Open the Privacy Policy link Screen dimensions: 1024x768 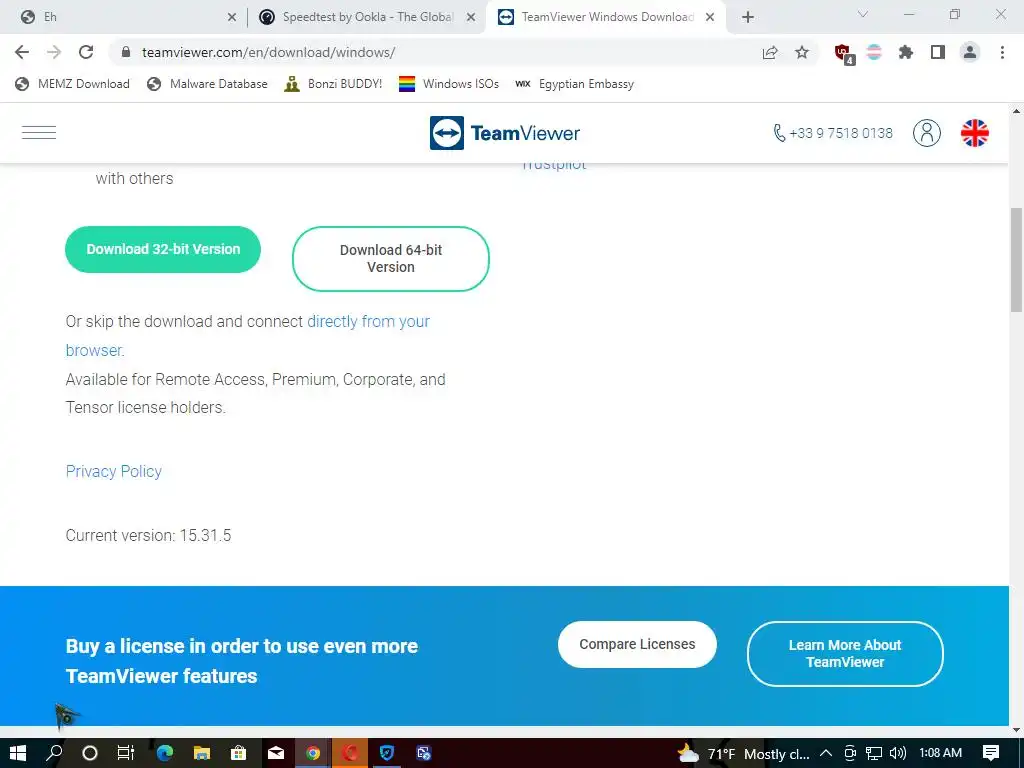[x=114, y=472]
